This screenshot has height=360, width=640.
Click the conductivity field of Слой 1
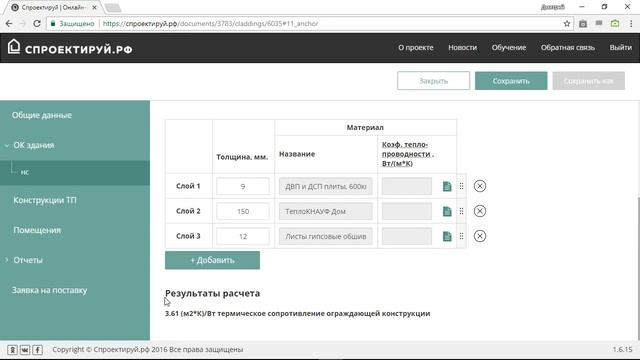click(407, 186)
